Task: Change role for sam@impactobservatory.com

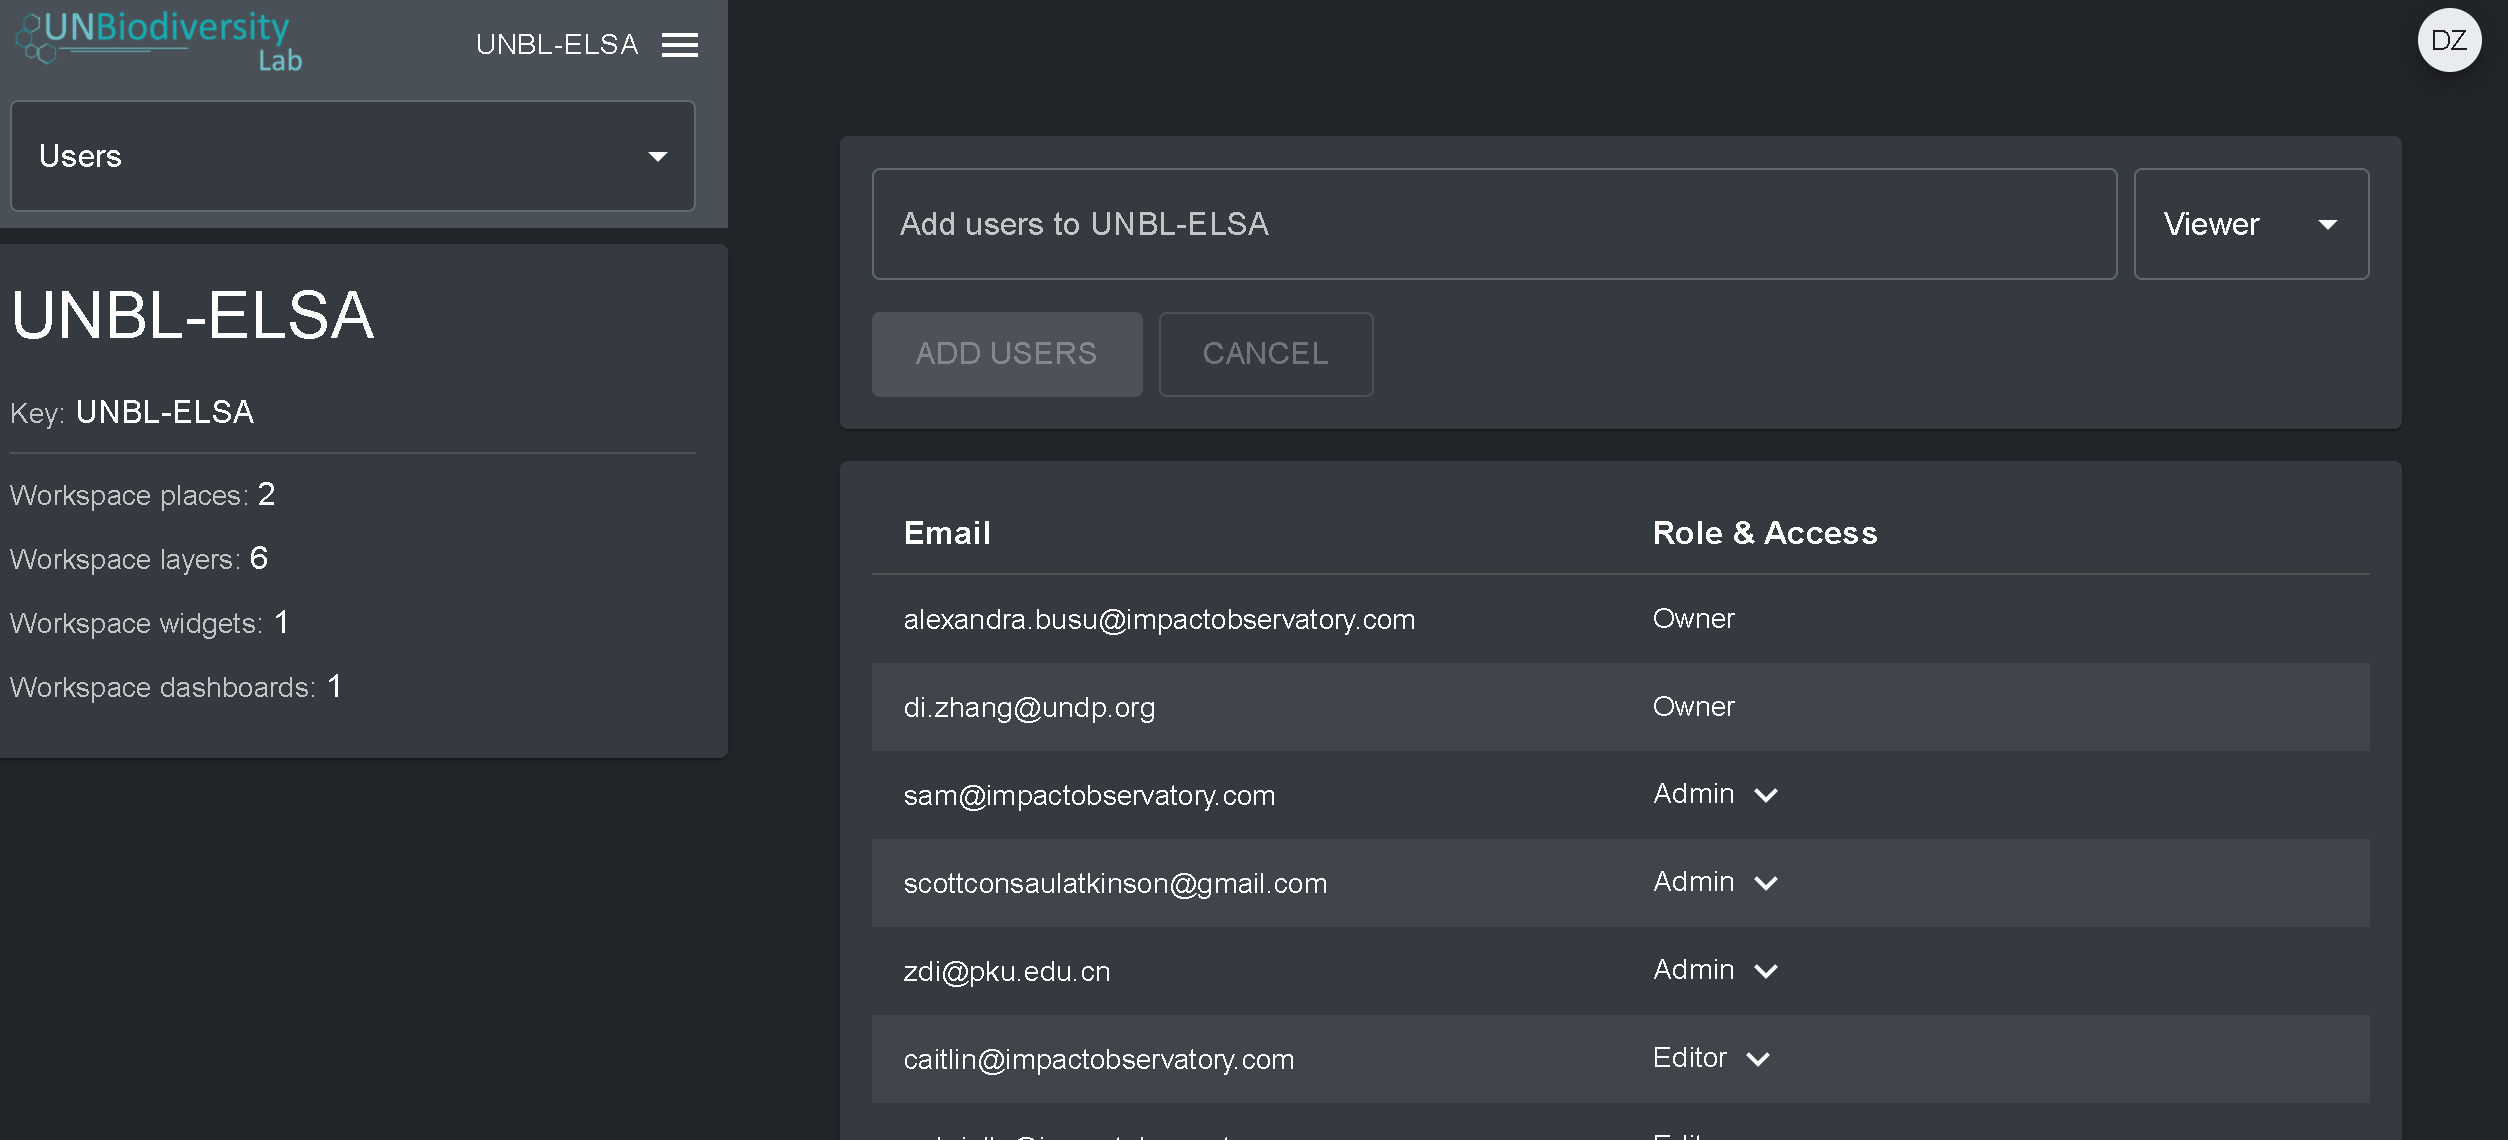Action: [1764, 795]
